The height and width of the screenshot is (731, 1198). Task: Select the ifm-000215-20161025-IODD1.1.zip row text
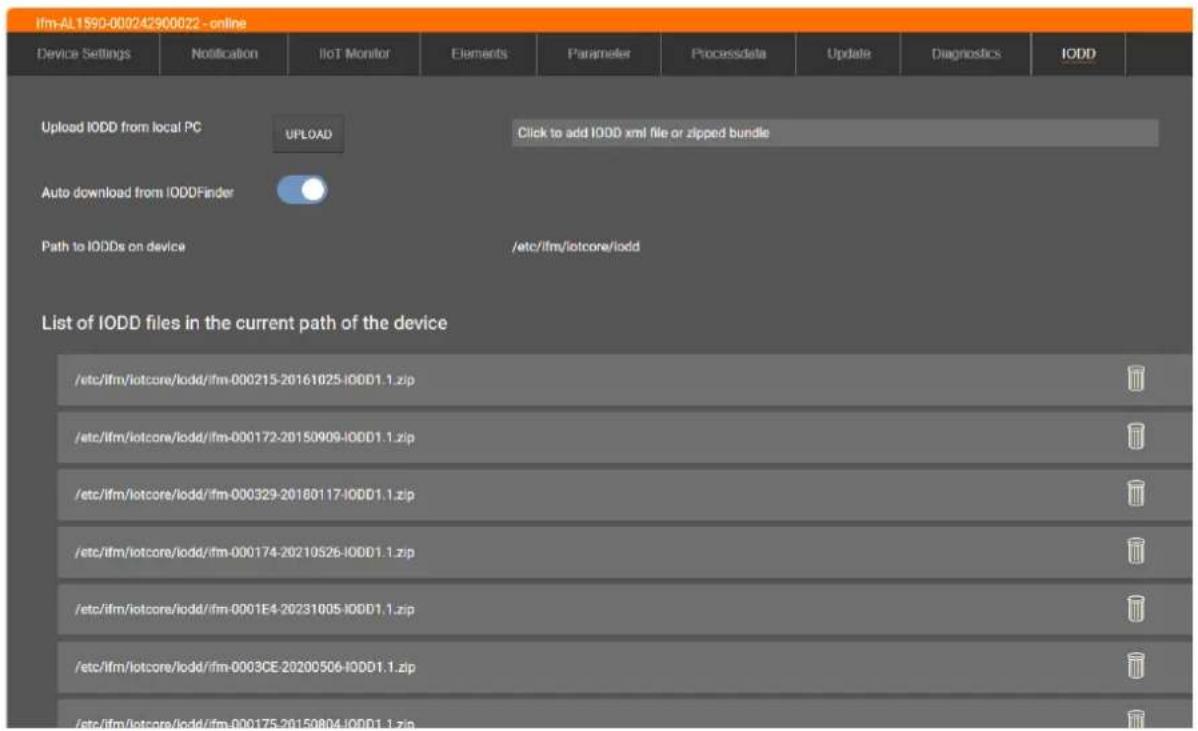tap(244, 380)
